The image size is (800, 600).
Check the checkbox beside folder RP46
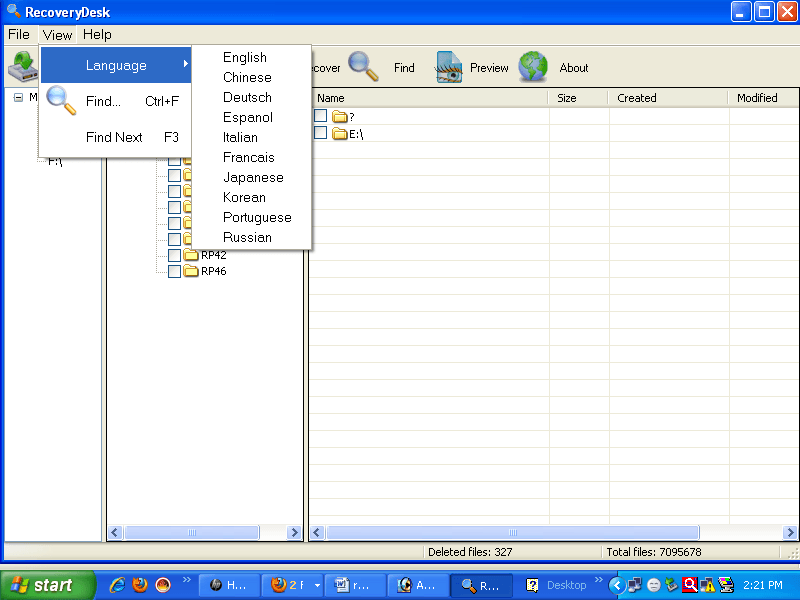click(175, 271)
